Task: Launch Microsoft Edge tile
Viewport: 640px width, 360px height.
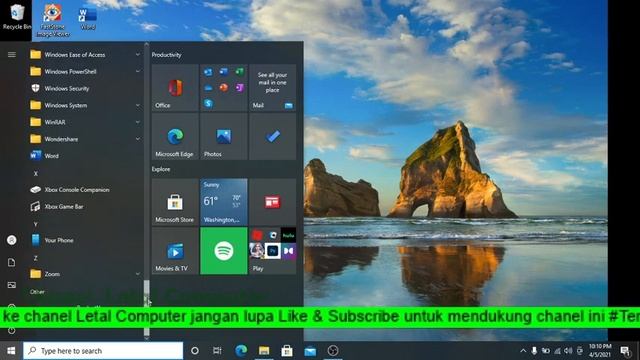Action: [x=175, y=136]
